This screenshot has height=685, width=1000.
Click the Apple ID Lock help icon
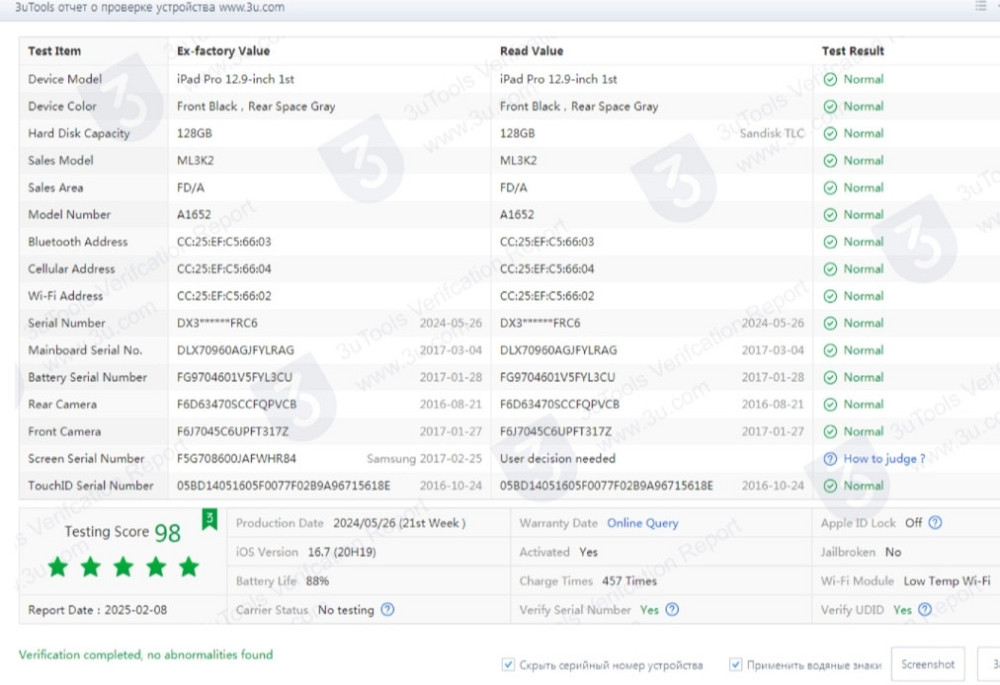tap(936, 523)
